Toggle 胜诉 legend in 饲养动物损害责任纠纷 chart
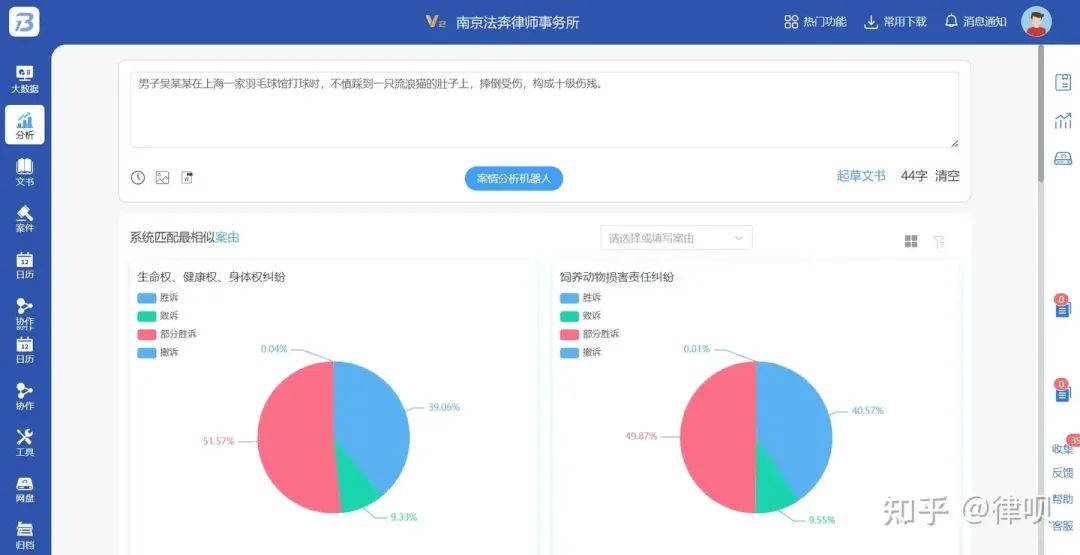Screen dimensions: 1080x555 point(581,298)
